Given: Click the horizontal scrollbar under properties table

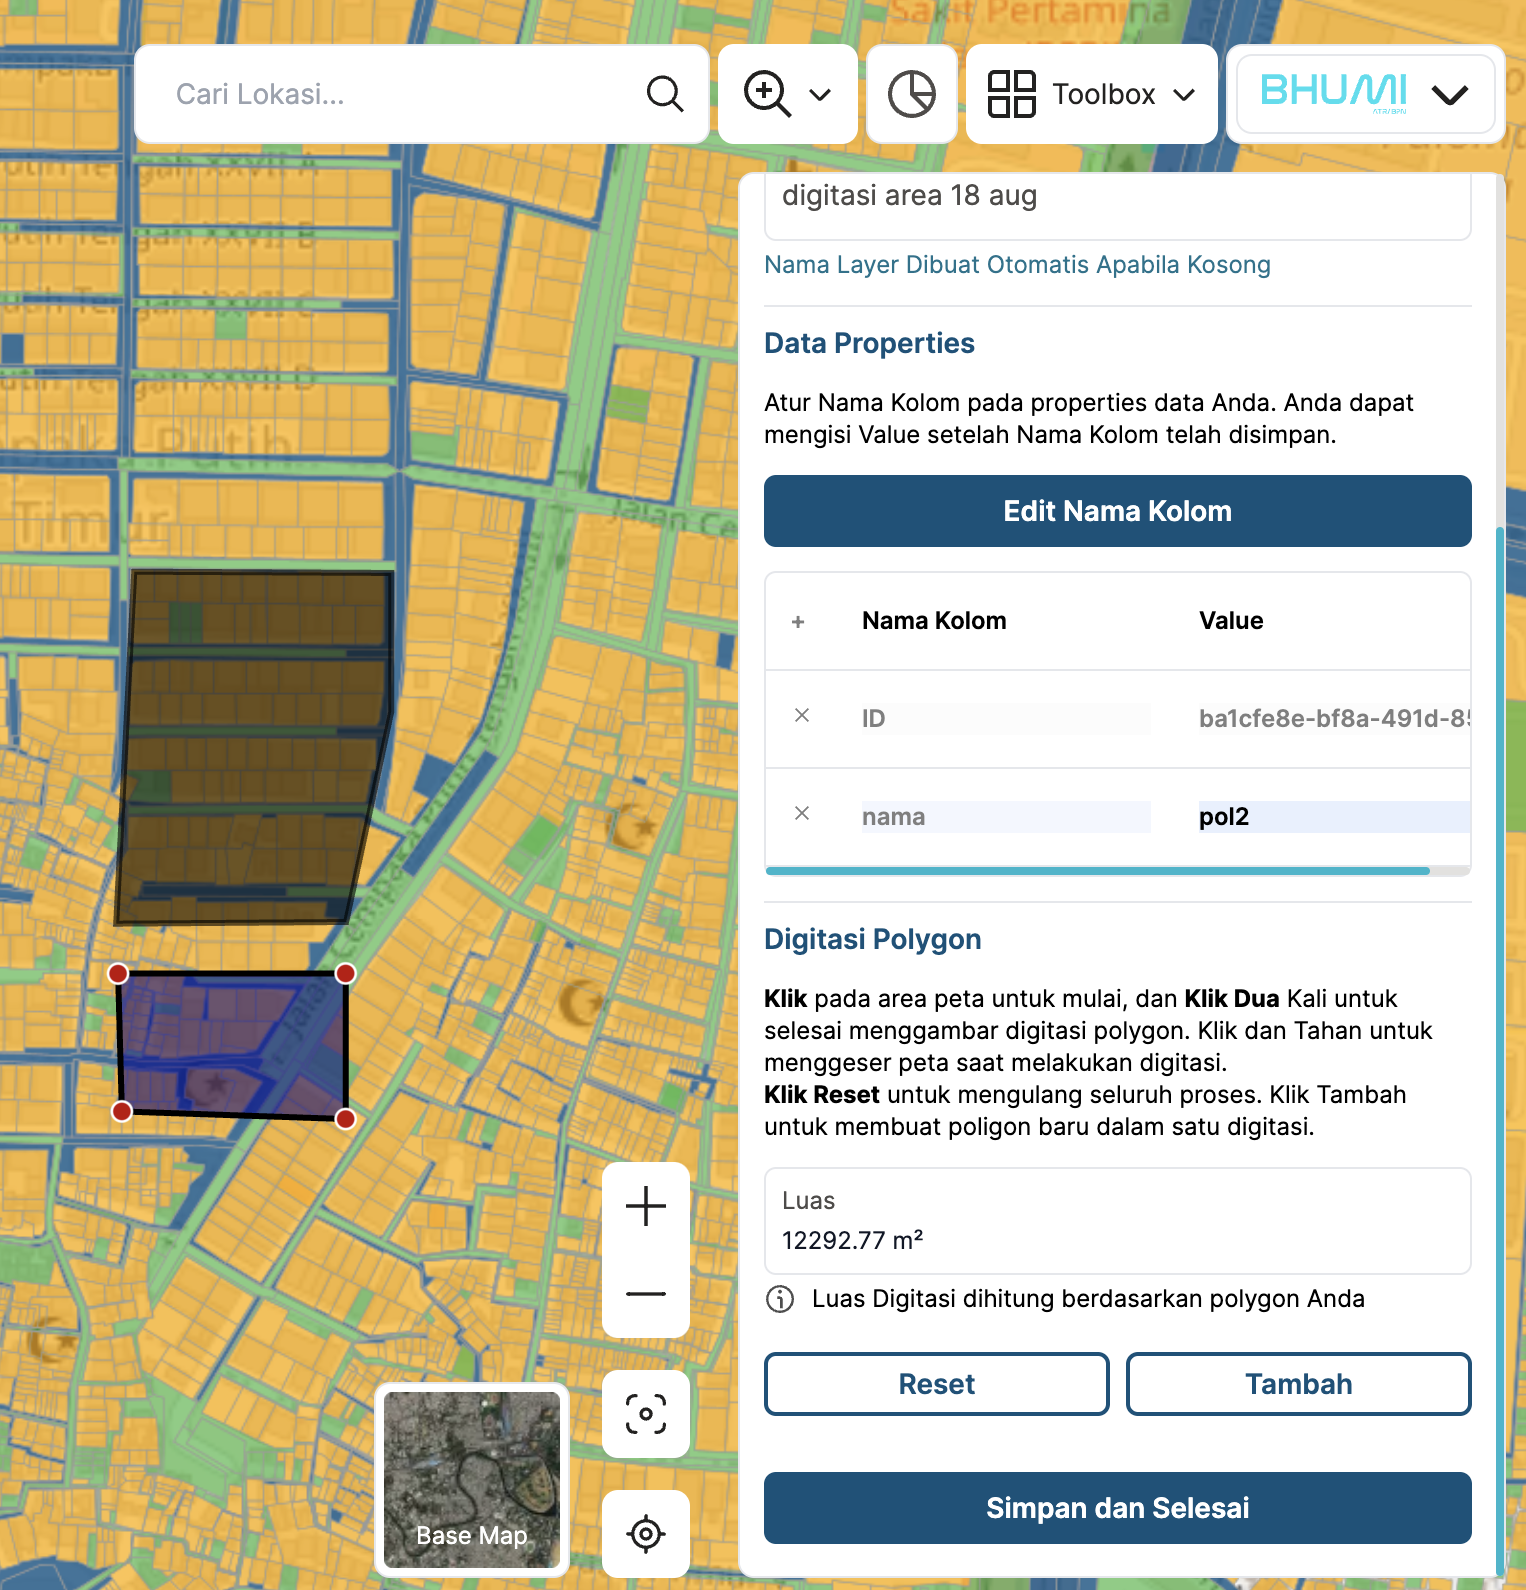Looking at the screenshot, I should (1097, 871).
